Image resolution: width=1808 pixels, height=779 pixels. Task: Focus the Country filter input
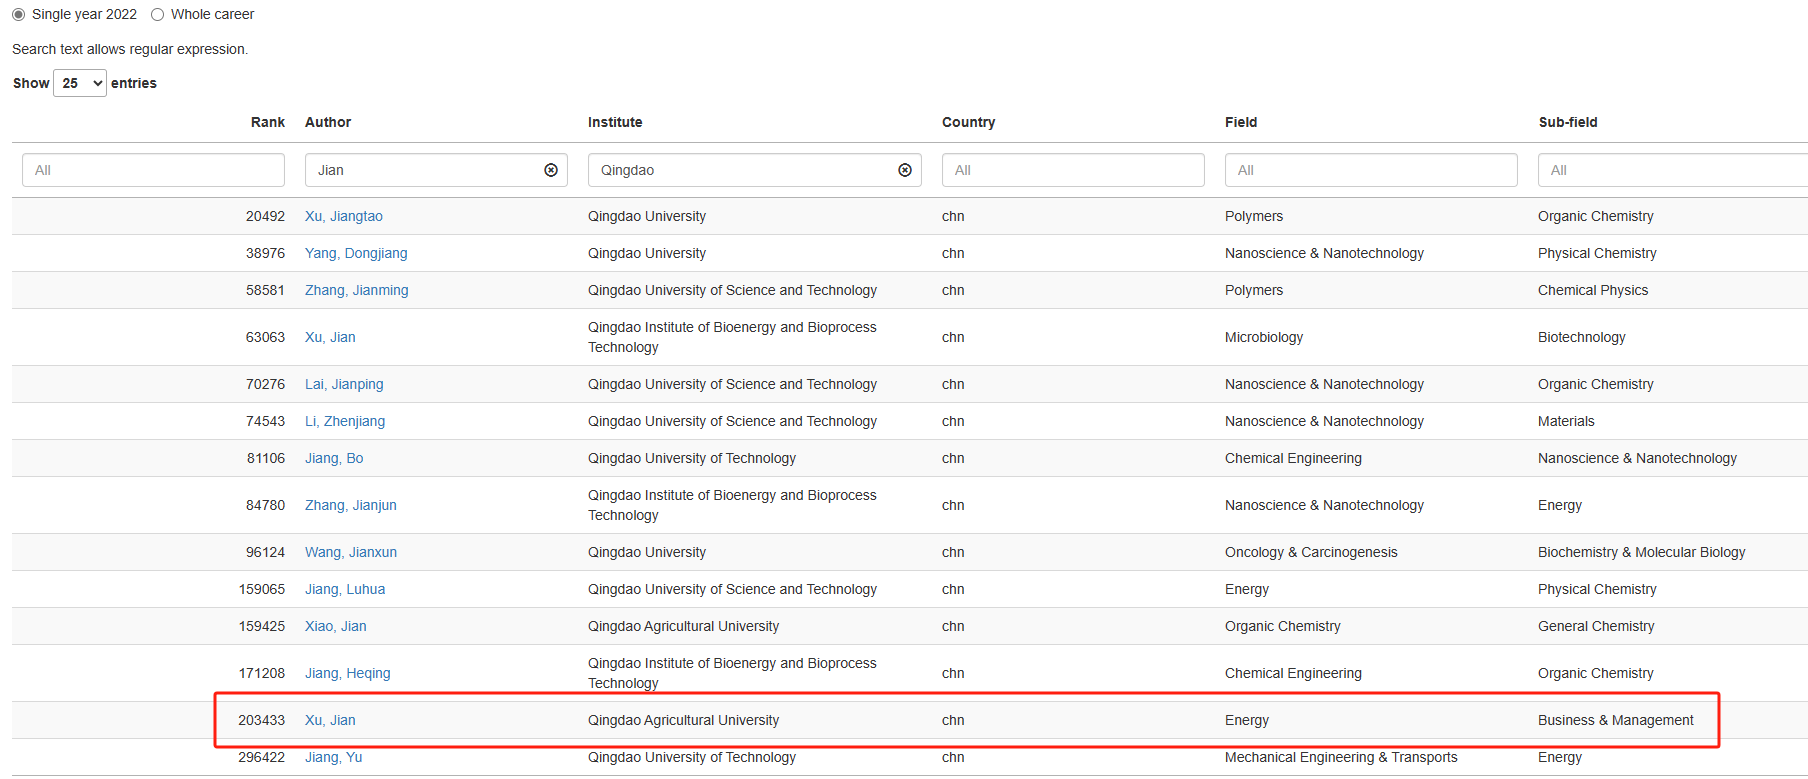click(1073, 170)
